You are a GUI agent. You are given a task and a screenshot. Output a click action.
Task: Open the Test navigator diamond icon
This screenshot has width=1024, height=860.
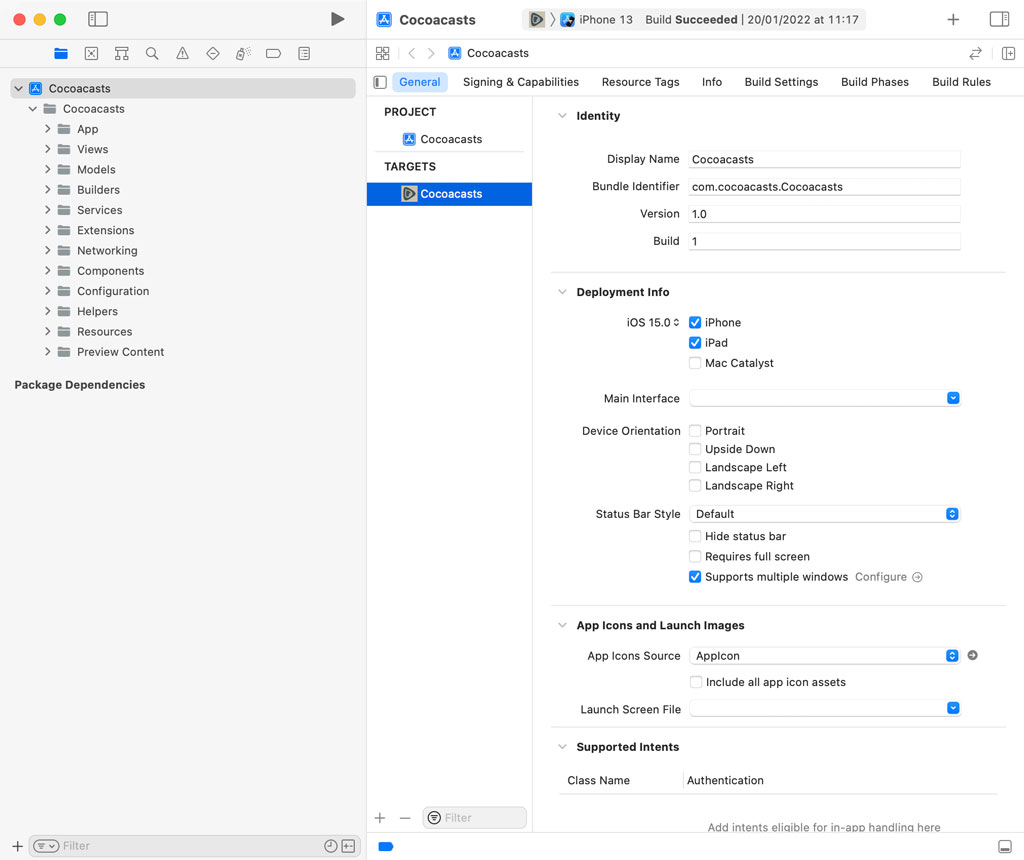click(x=213, y=54)
